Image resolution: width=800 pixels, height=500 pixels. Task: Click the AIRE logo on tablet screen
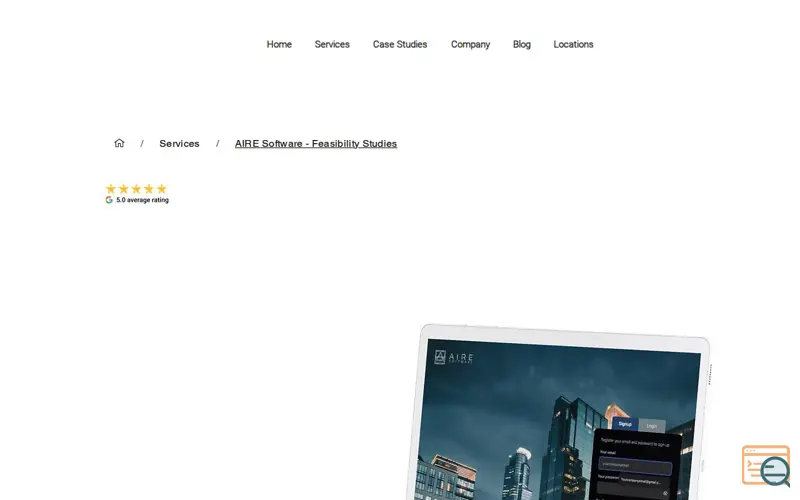pyautogui.click(x=454, y=357)
